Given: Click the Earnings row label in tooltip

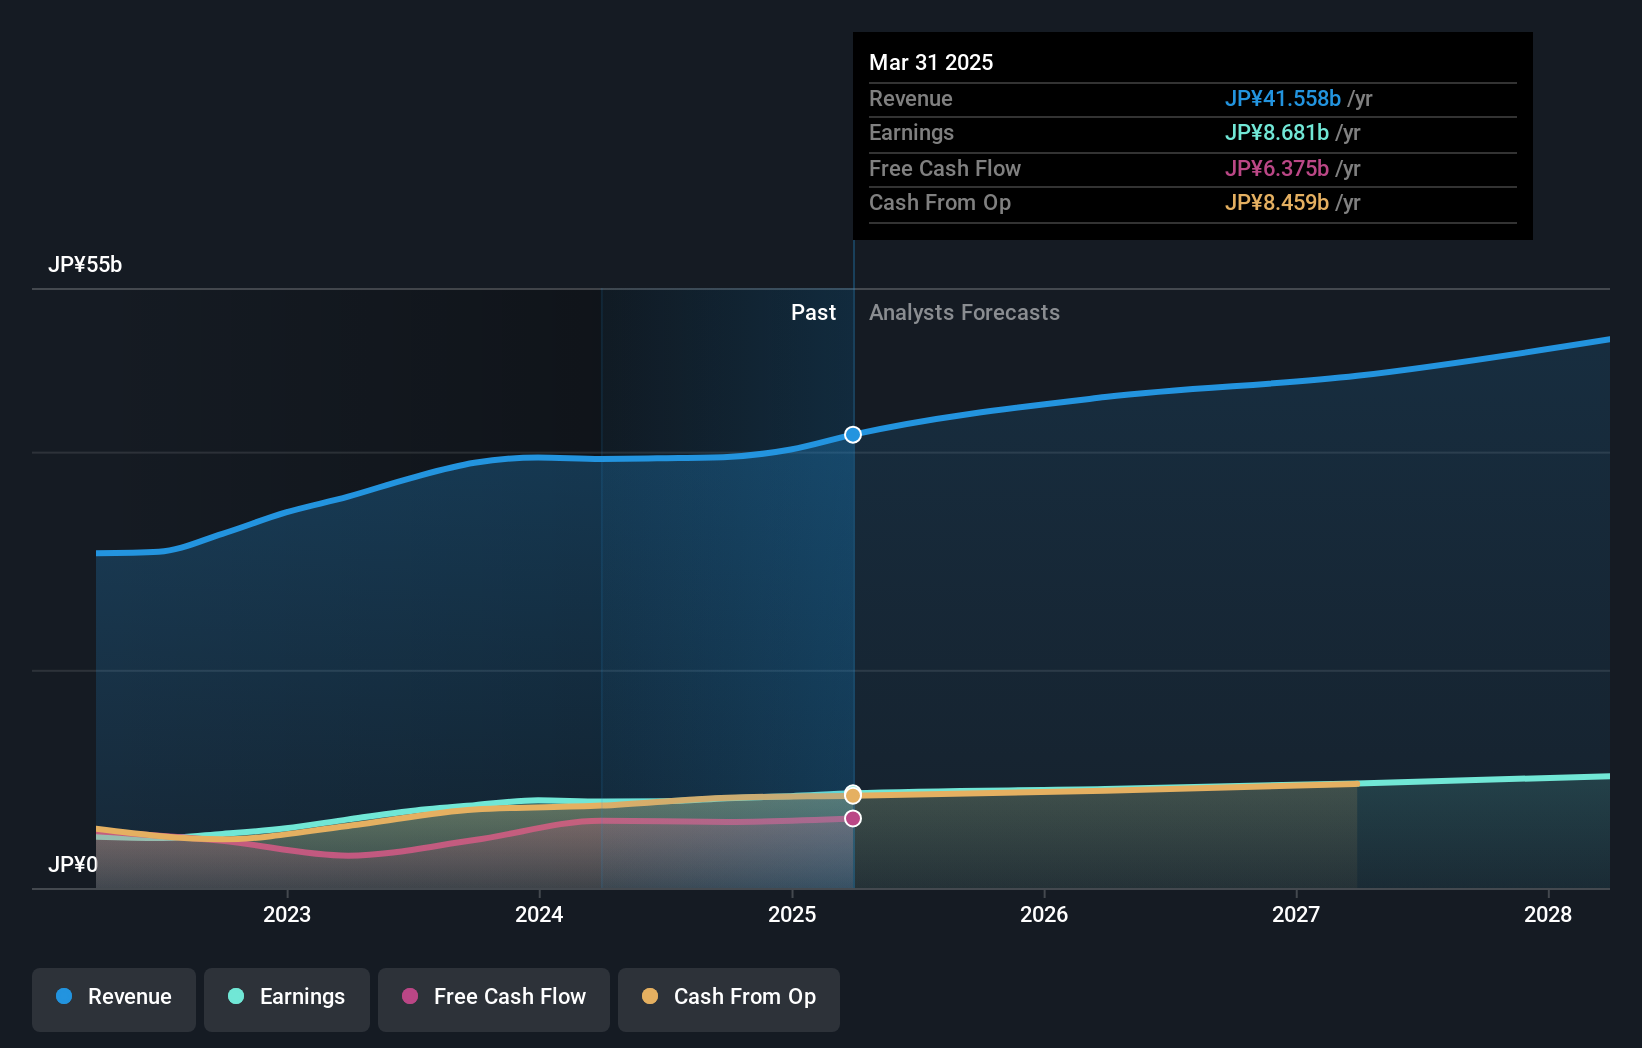Looking at the screenshot, I should tap(911, 132).
